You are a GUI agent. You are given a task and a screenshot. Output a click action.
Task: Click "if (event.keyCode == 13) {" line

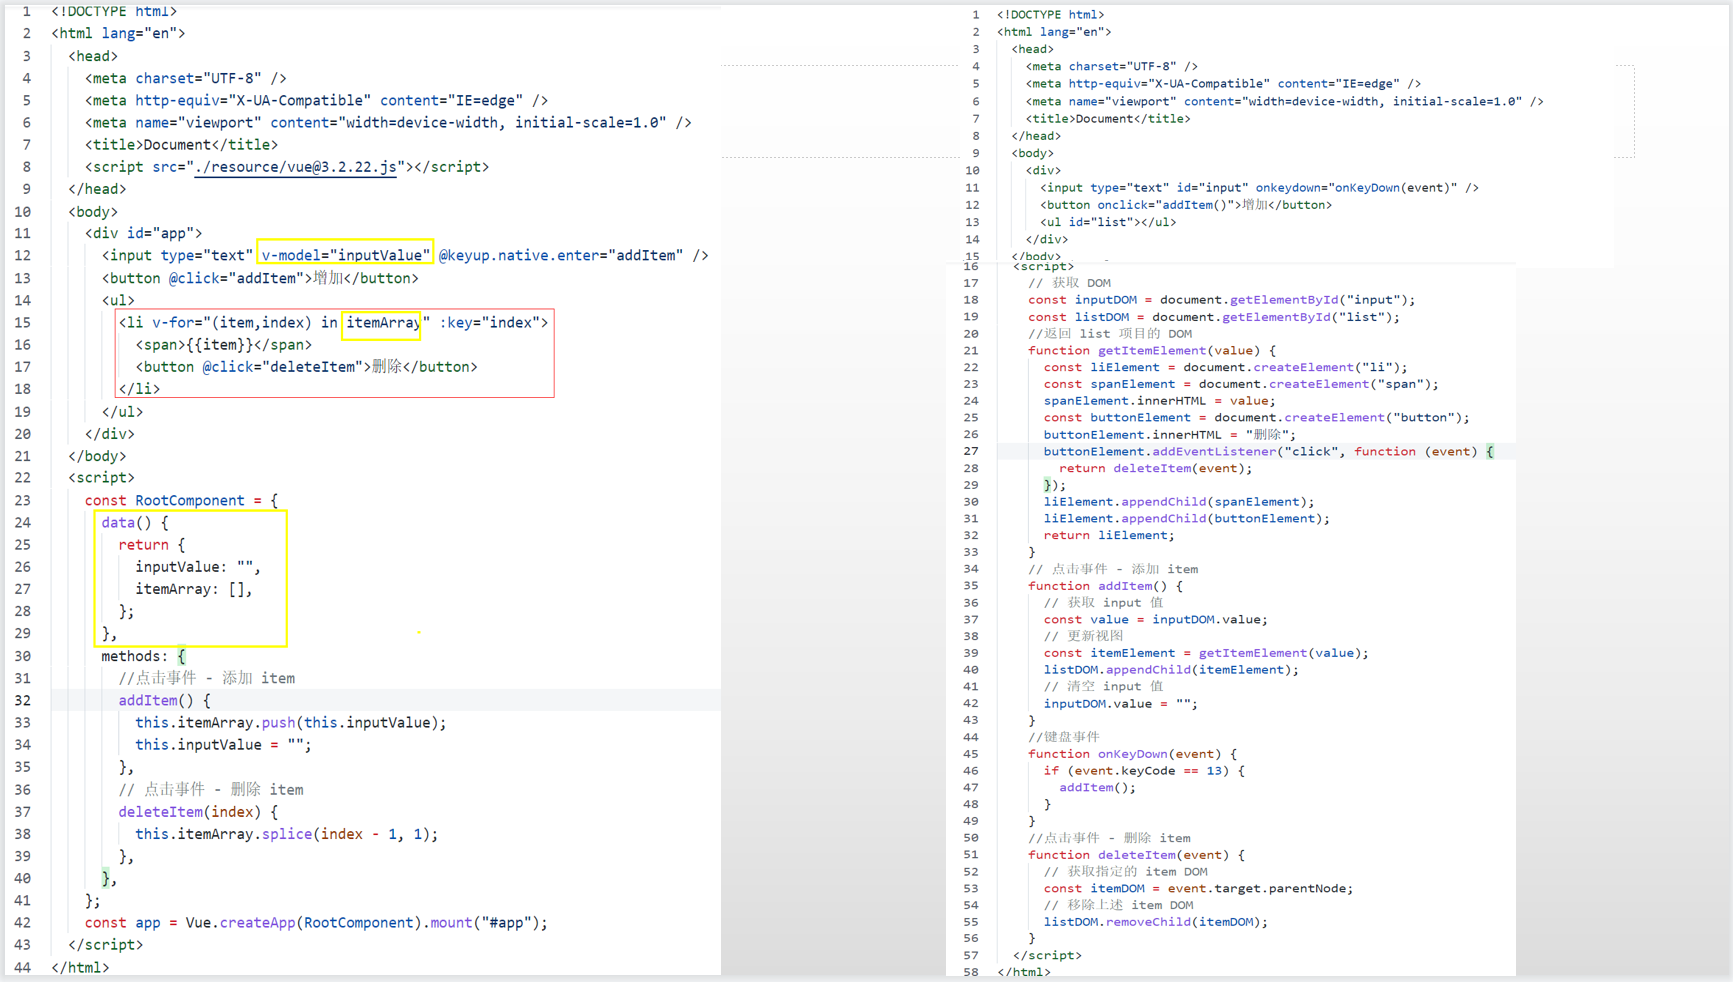1145,771
